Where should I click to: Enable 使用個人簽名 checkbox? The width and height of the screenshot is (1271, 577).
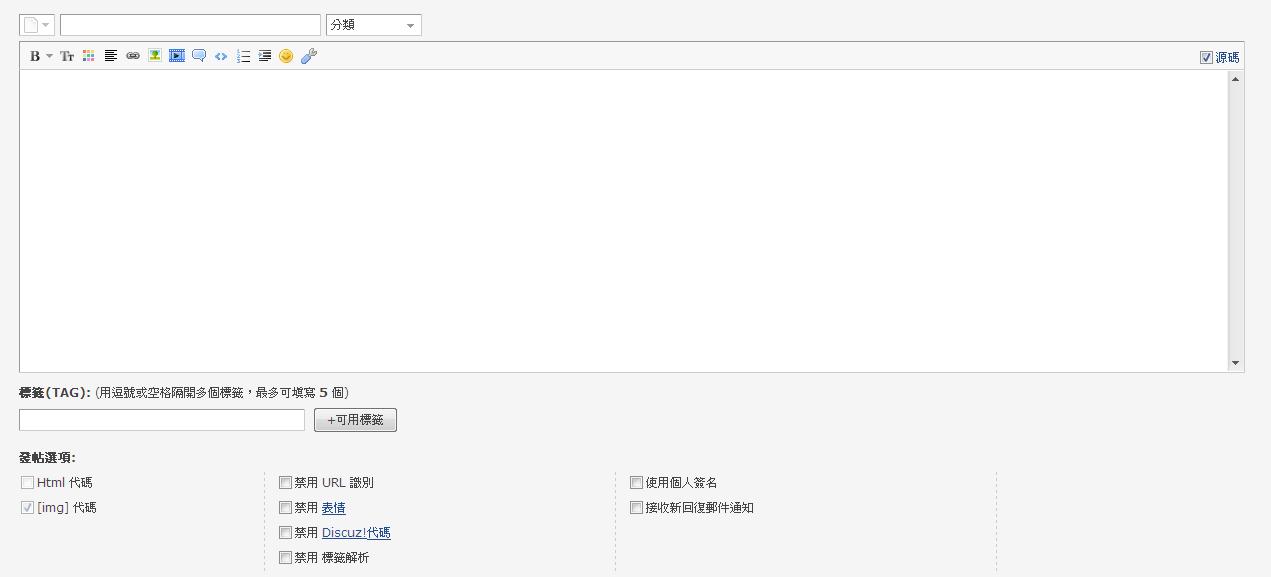pyautogui.click(x=636, y=482)
